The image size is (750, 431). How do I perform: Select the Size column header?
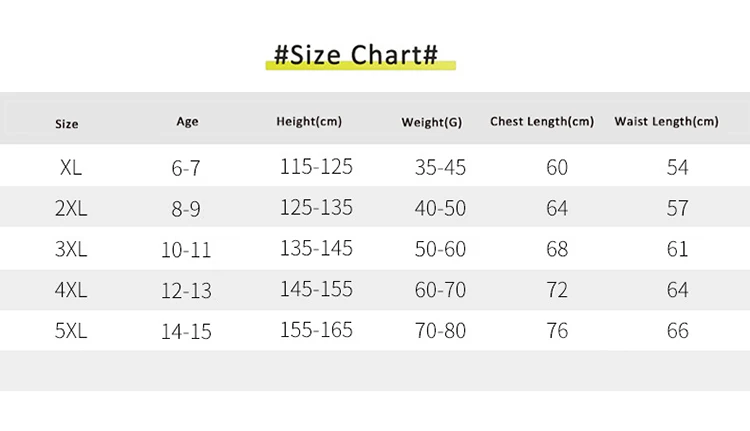[66, 124]
